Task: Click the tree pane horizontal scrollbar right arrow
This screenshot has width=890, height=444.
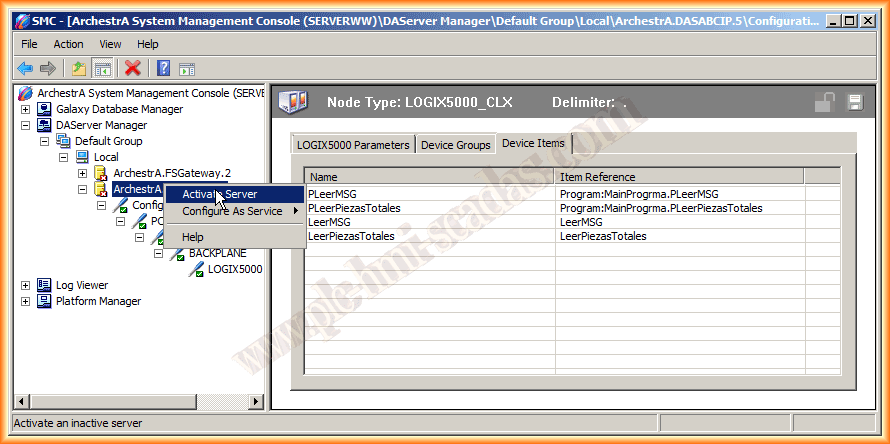Action: pyautogui.click(x=256, y=401)
